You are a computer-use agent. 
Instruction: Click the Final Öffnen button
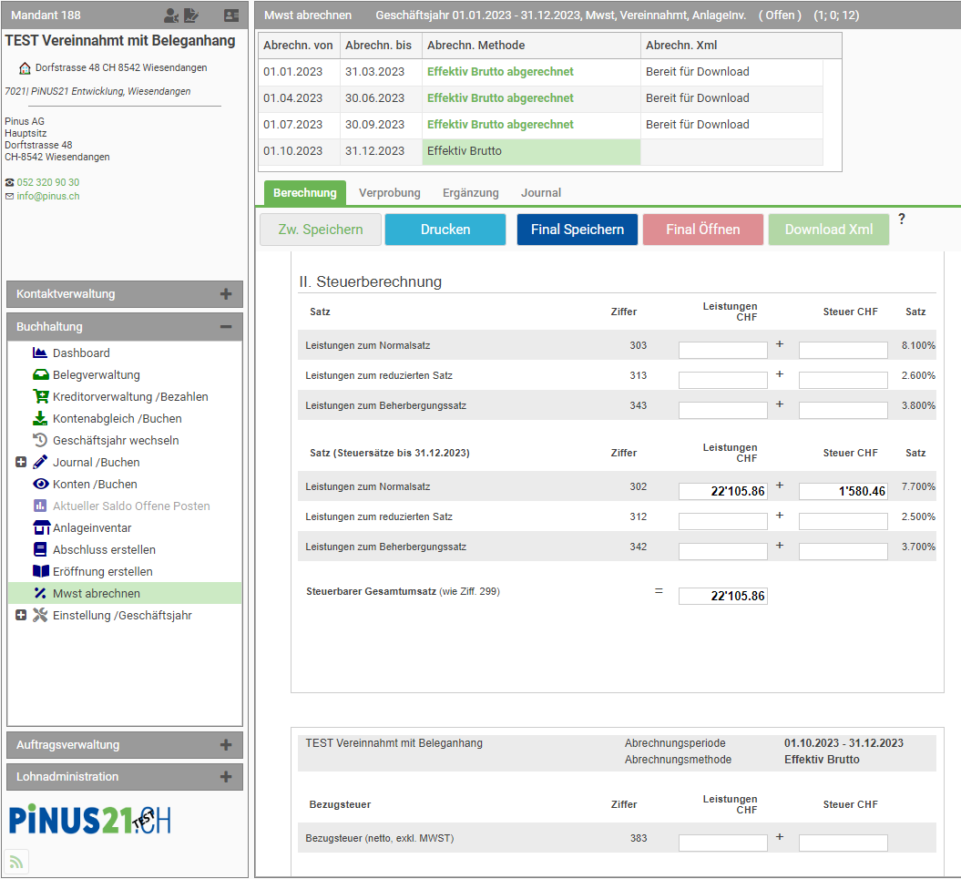pos(703,229)
